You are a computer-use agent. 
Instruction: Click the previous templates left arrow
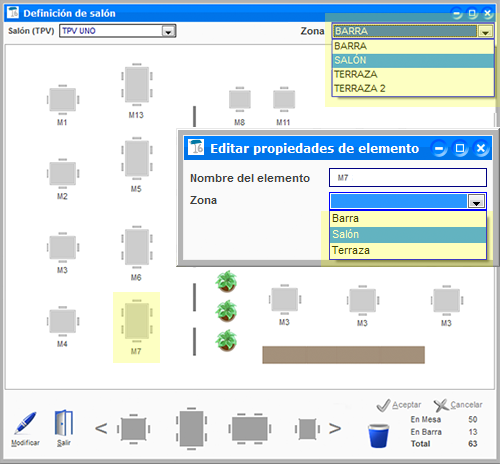pyautogui.click(x=101, y=429)
